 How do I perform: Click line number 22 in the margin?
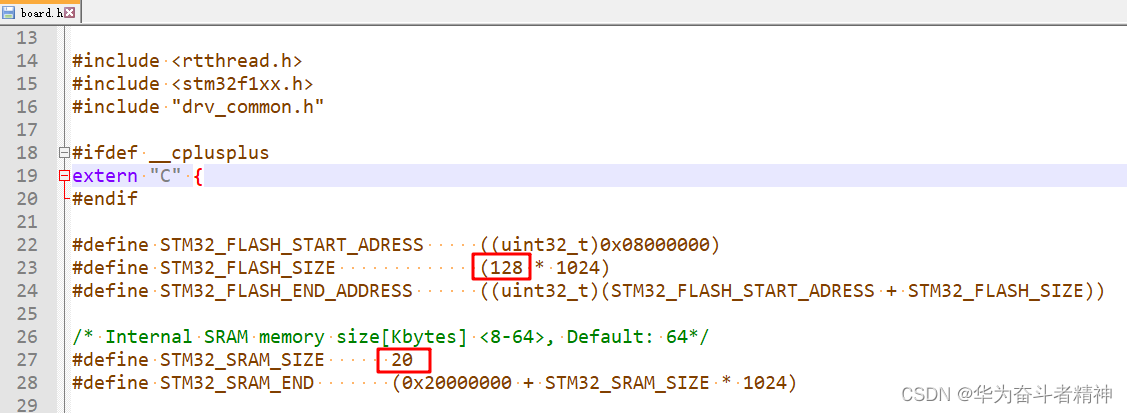pos(27,245)
